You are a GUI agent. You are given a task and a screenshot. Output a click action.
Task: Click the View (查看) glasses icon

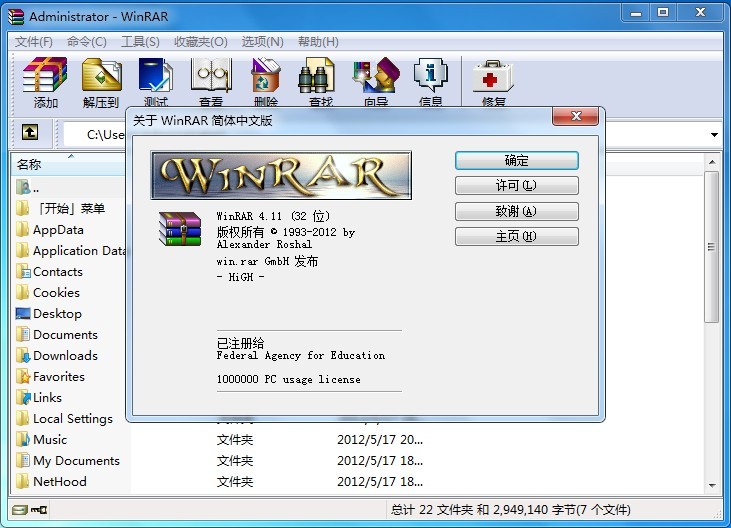(211, 77)
